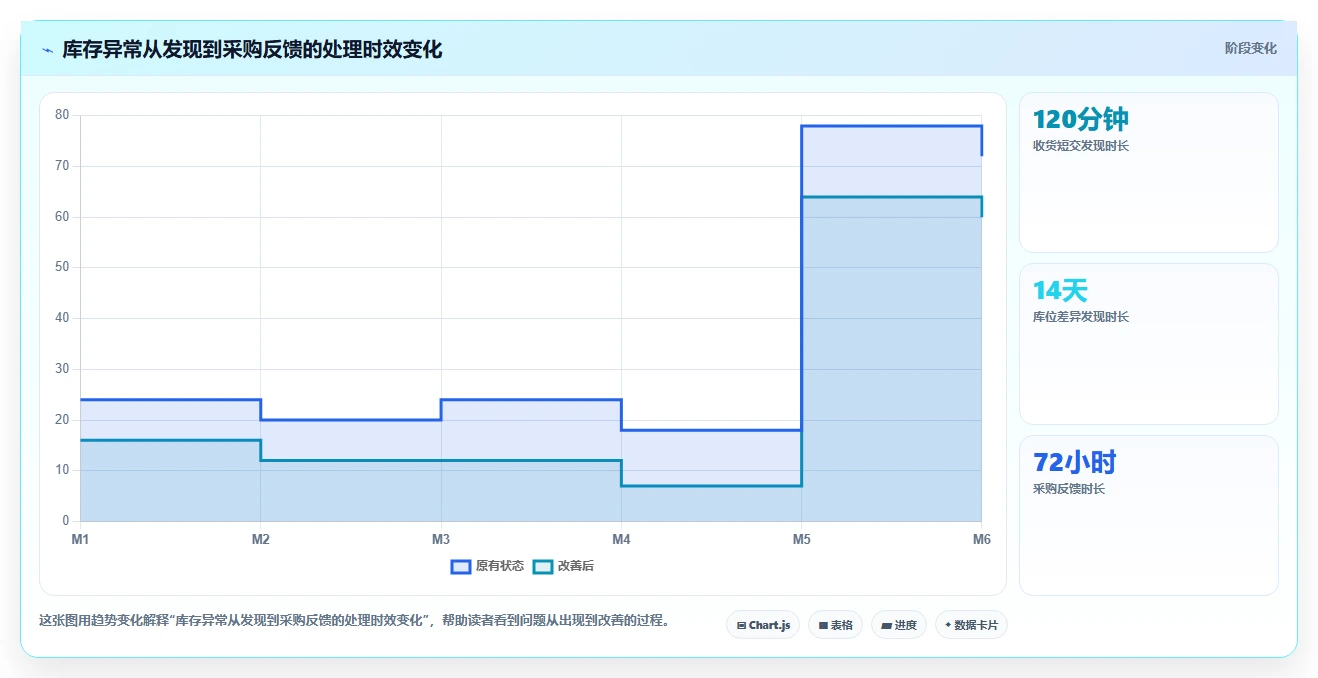Click the M5 x-axis label
1318x678 pixels.
(802, 539)
